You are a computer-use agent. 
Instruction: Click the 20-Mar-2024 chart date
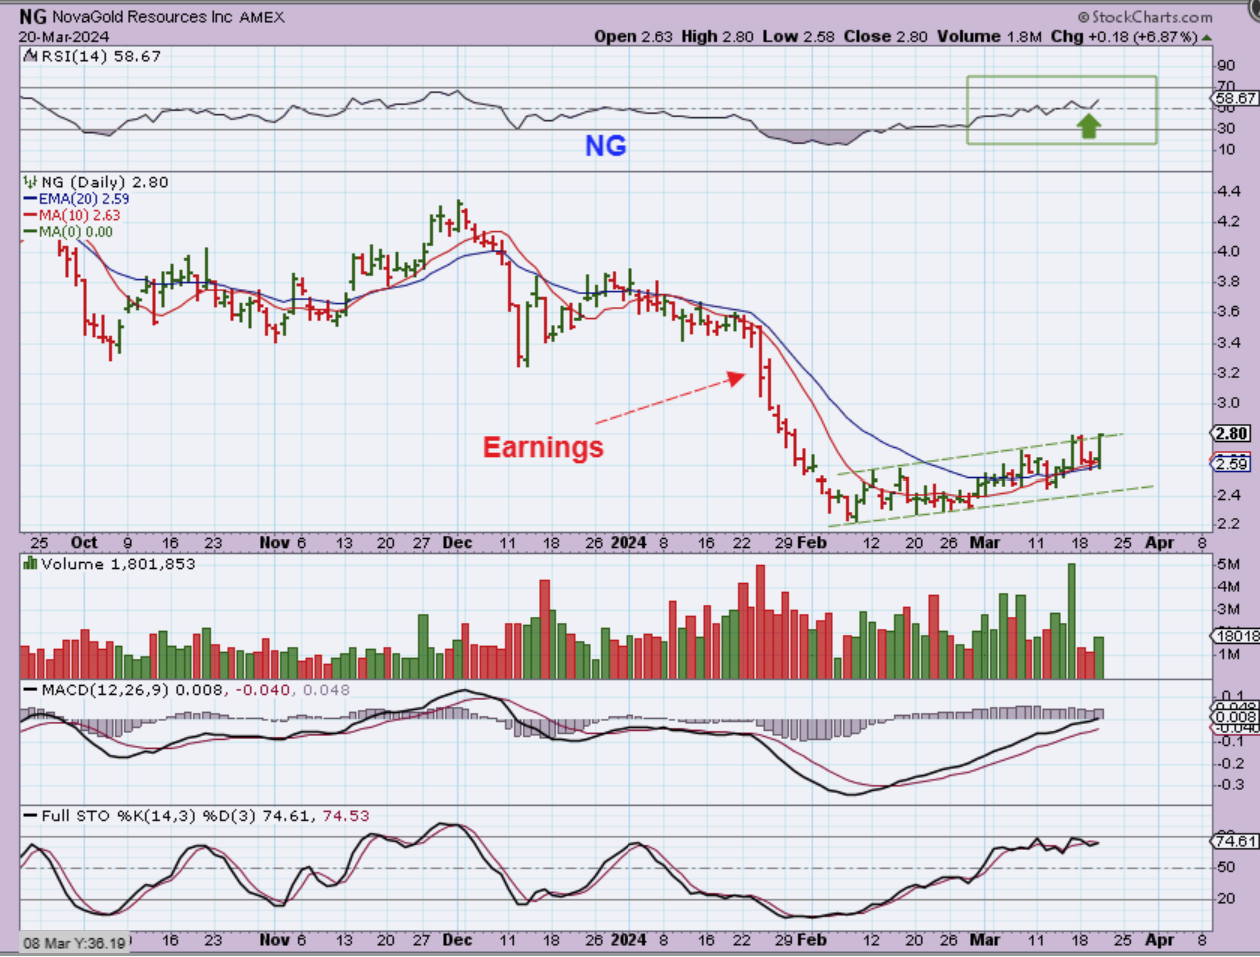64,37
